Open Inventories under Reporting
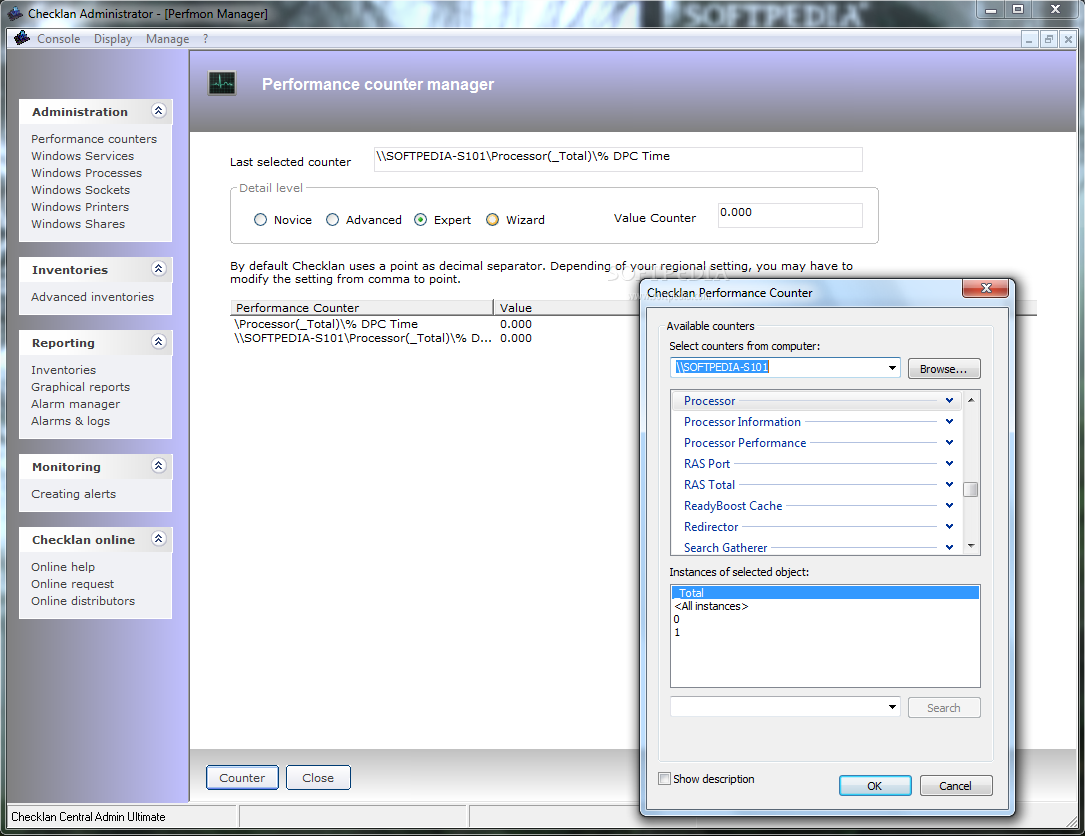The image size is (1085, 836). [x=64, y=370]
